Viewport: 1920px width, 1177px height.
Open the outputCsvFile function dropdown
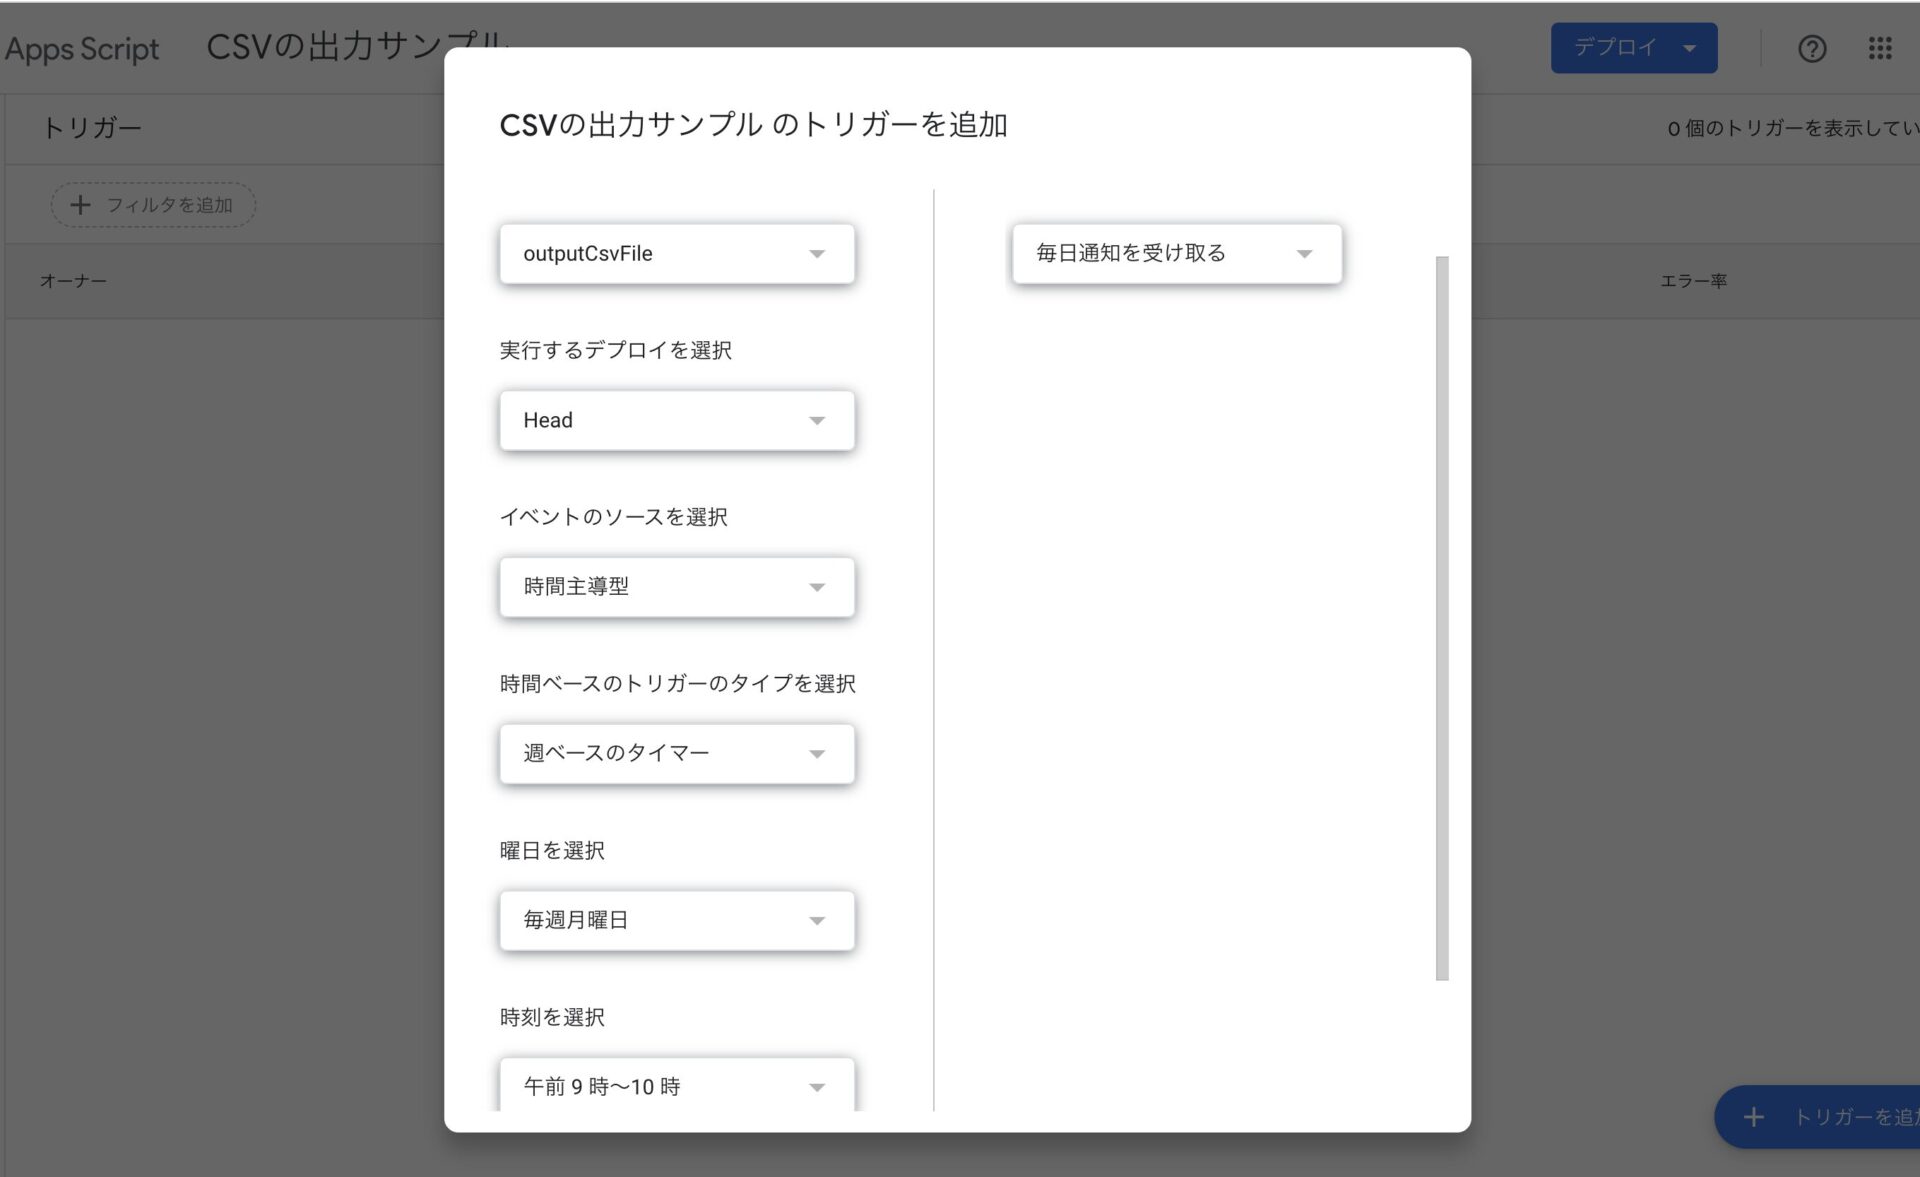[x=677, y=254]
